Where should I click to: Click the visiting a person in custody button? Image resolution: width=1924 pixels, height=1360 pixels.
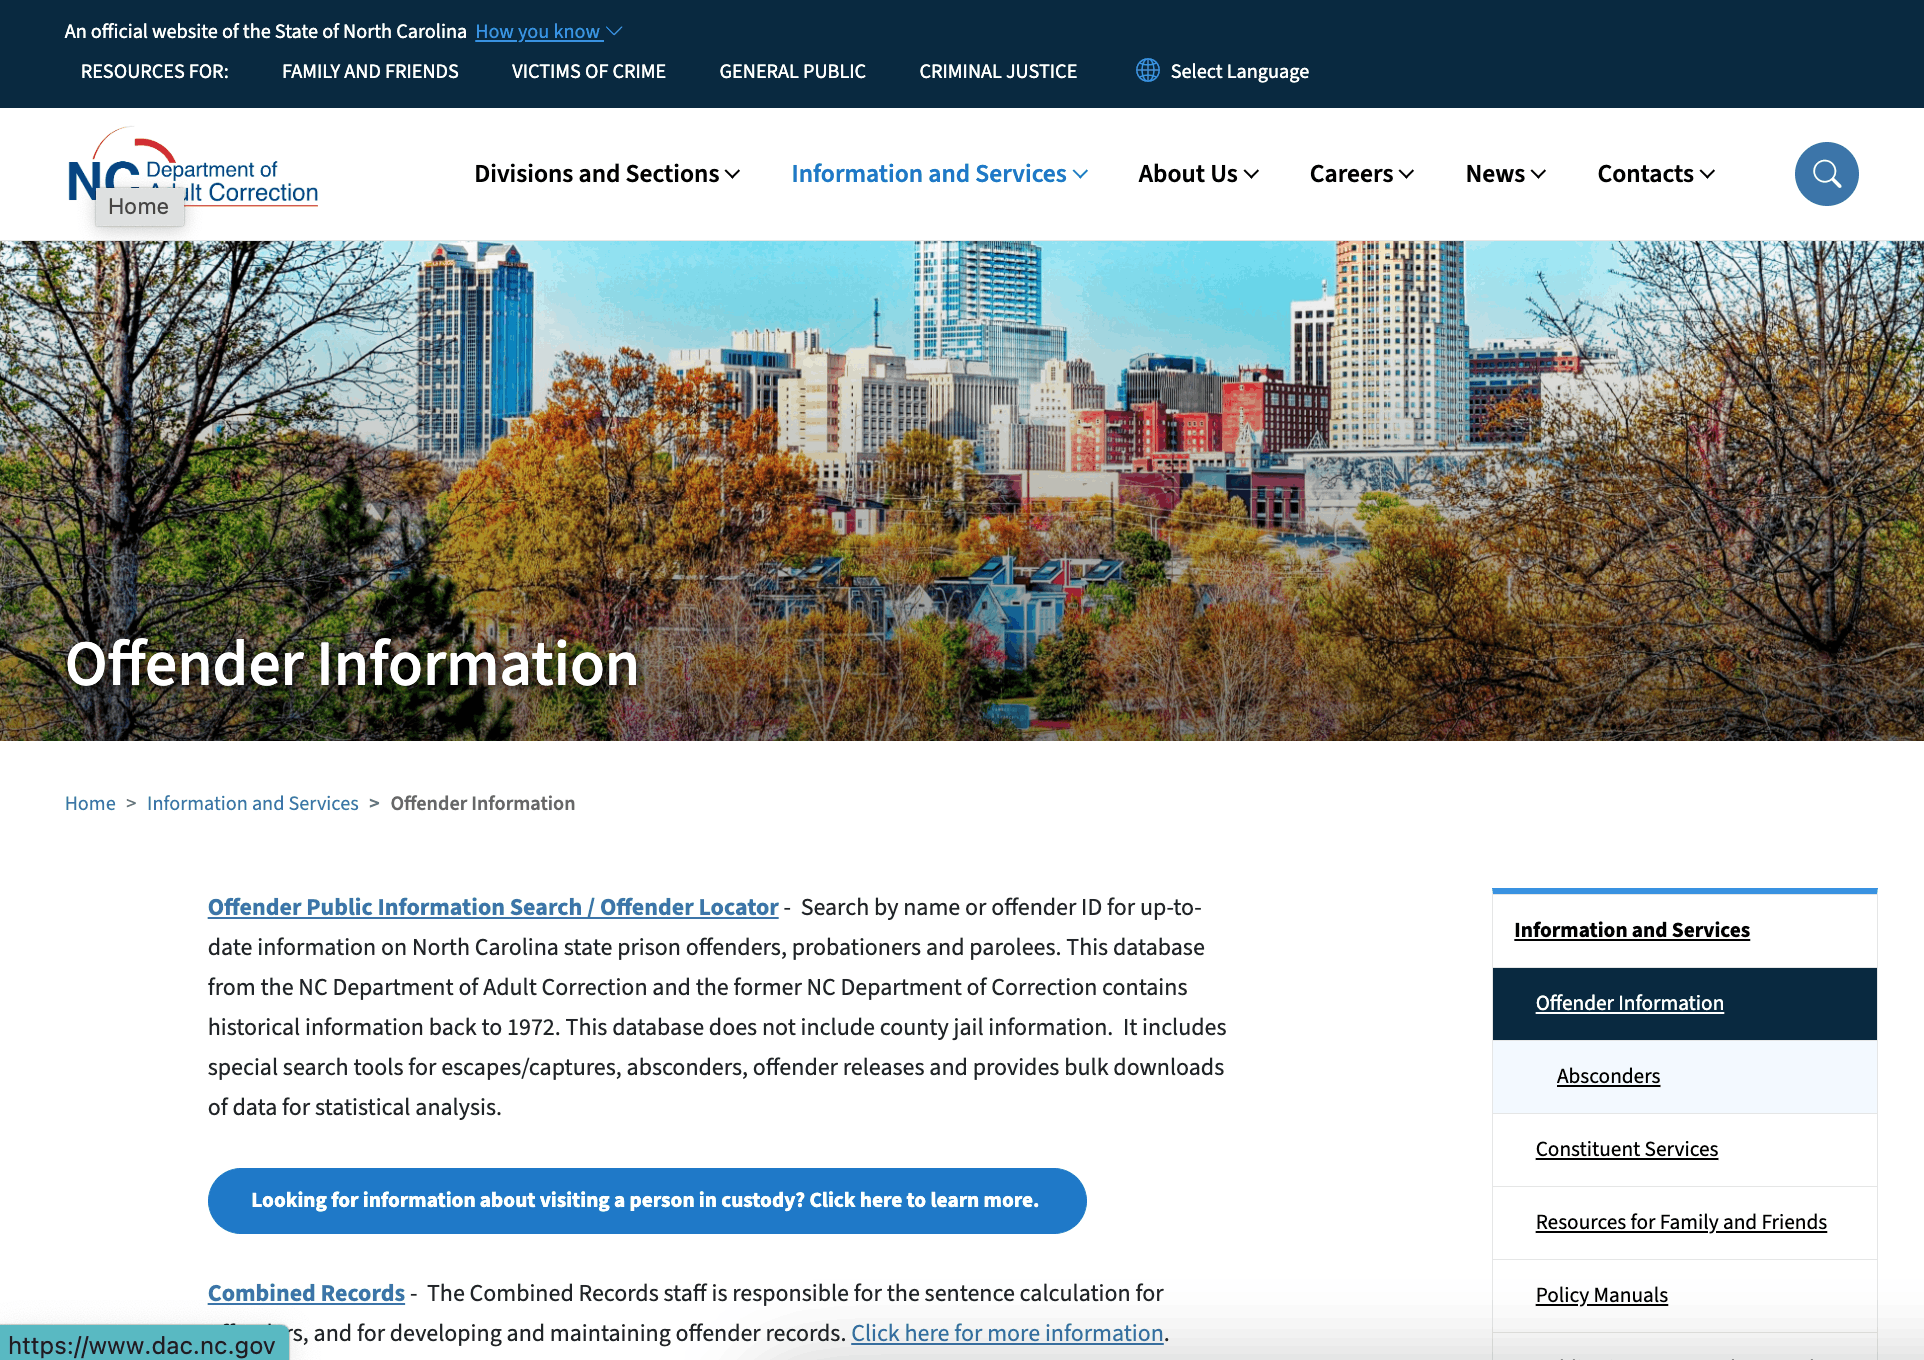pos(646,1200)
